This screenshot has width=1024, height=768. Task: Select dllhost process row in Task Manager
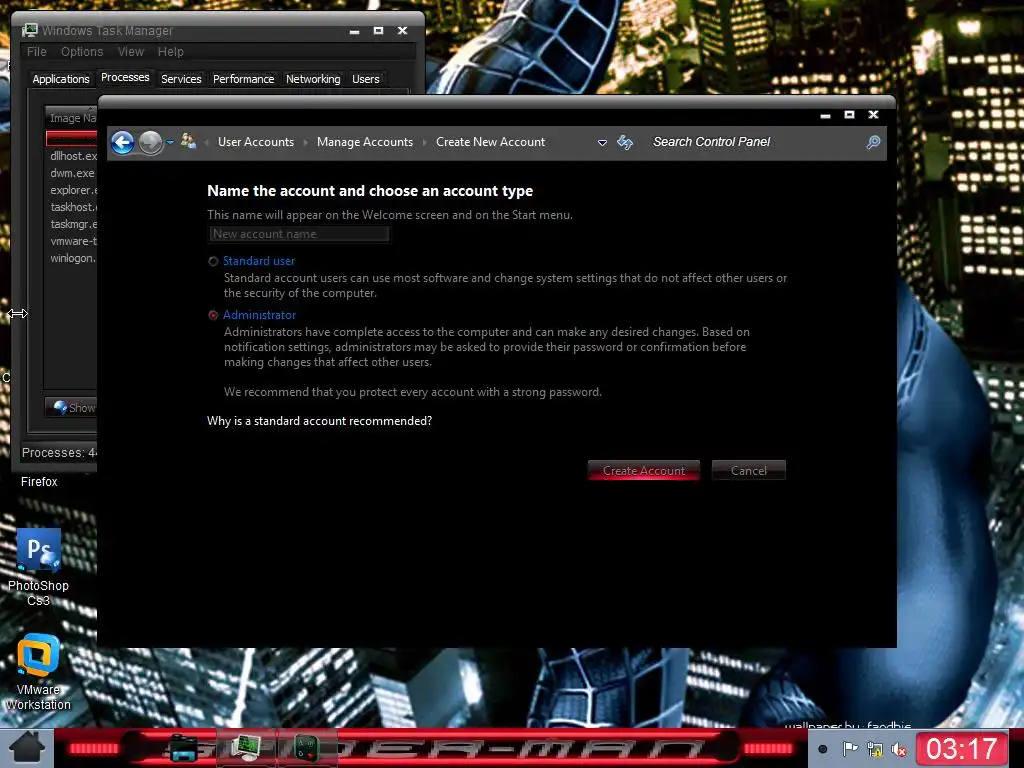point(71,156)
